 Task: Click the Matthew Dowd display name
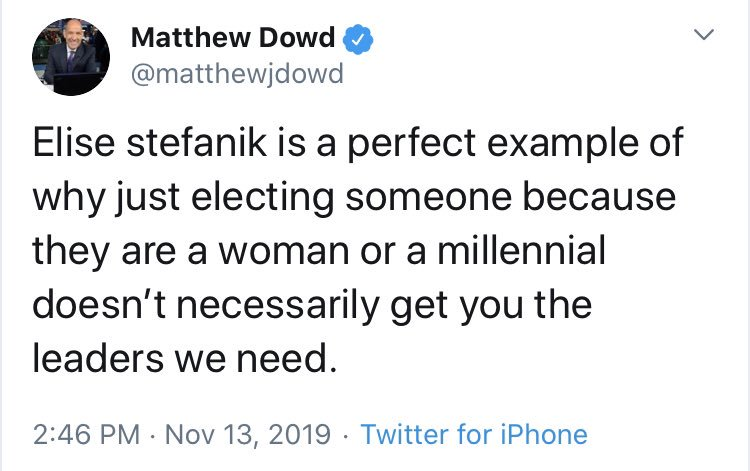[x=235, y=39]
